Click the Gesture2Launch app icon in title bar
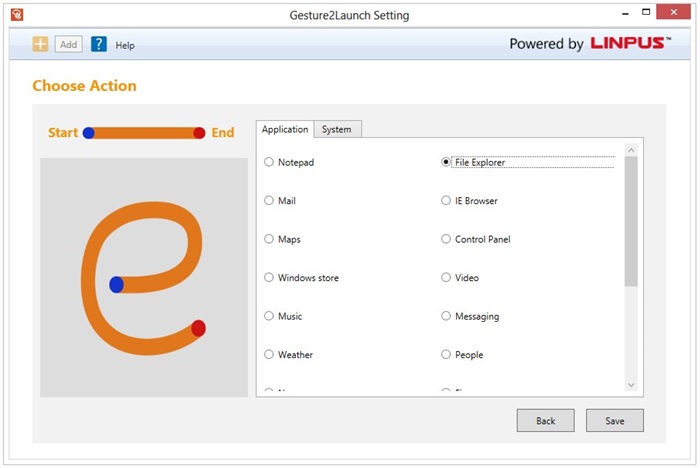Image resolution: width=700 pixels, height=468 pixels. tap(17, 15)
